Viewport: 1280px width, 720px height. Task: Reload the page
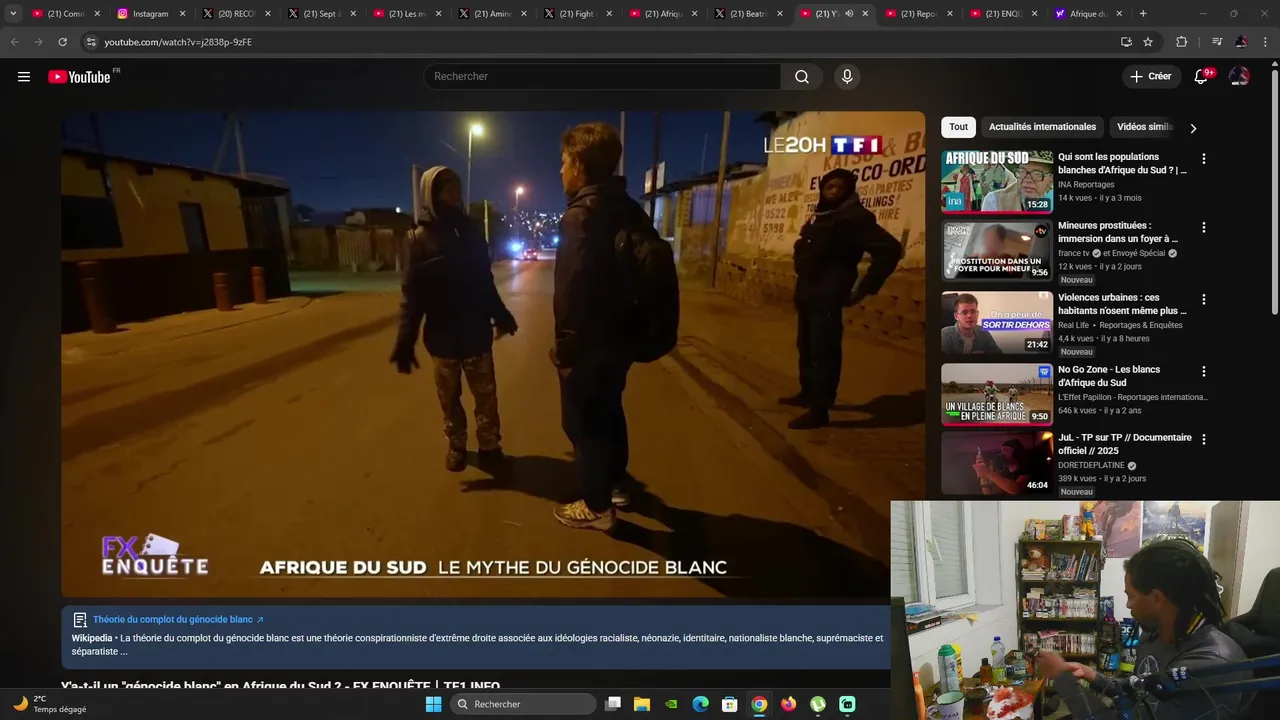(62, 42)
